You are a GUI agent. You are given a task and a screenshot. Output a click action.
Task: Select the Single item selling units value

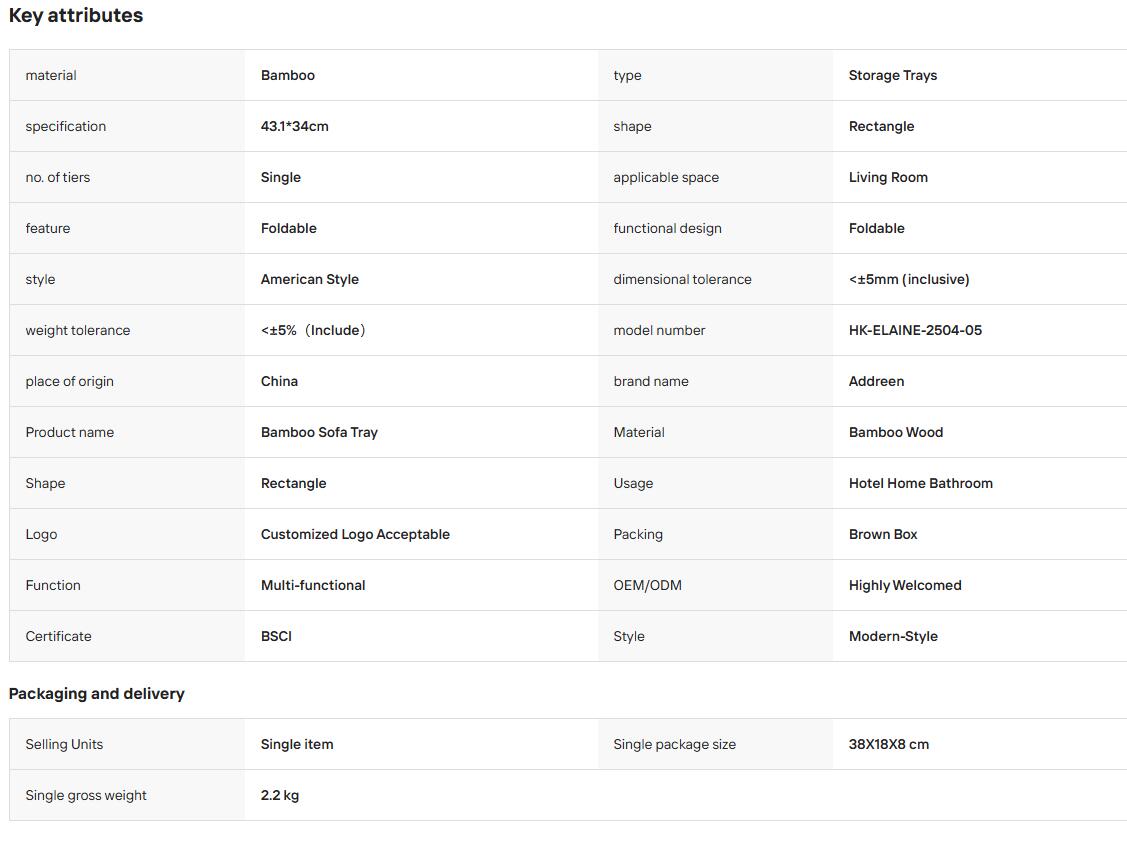(297, 745)
